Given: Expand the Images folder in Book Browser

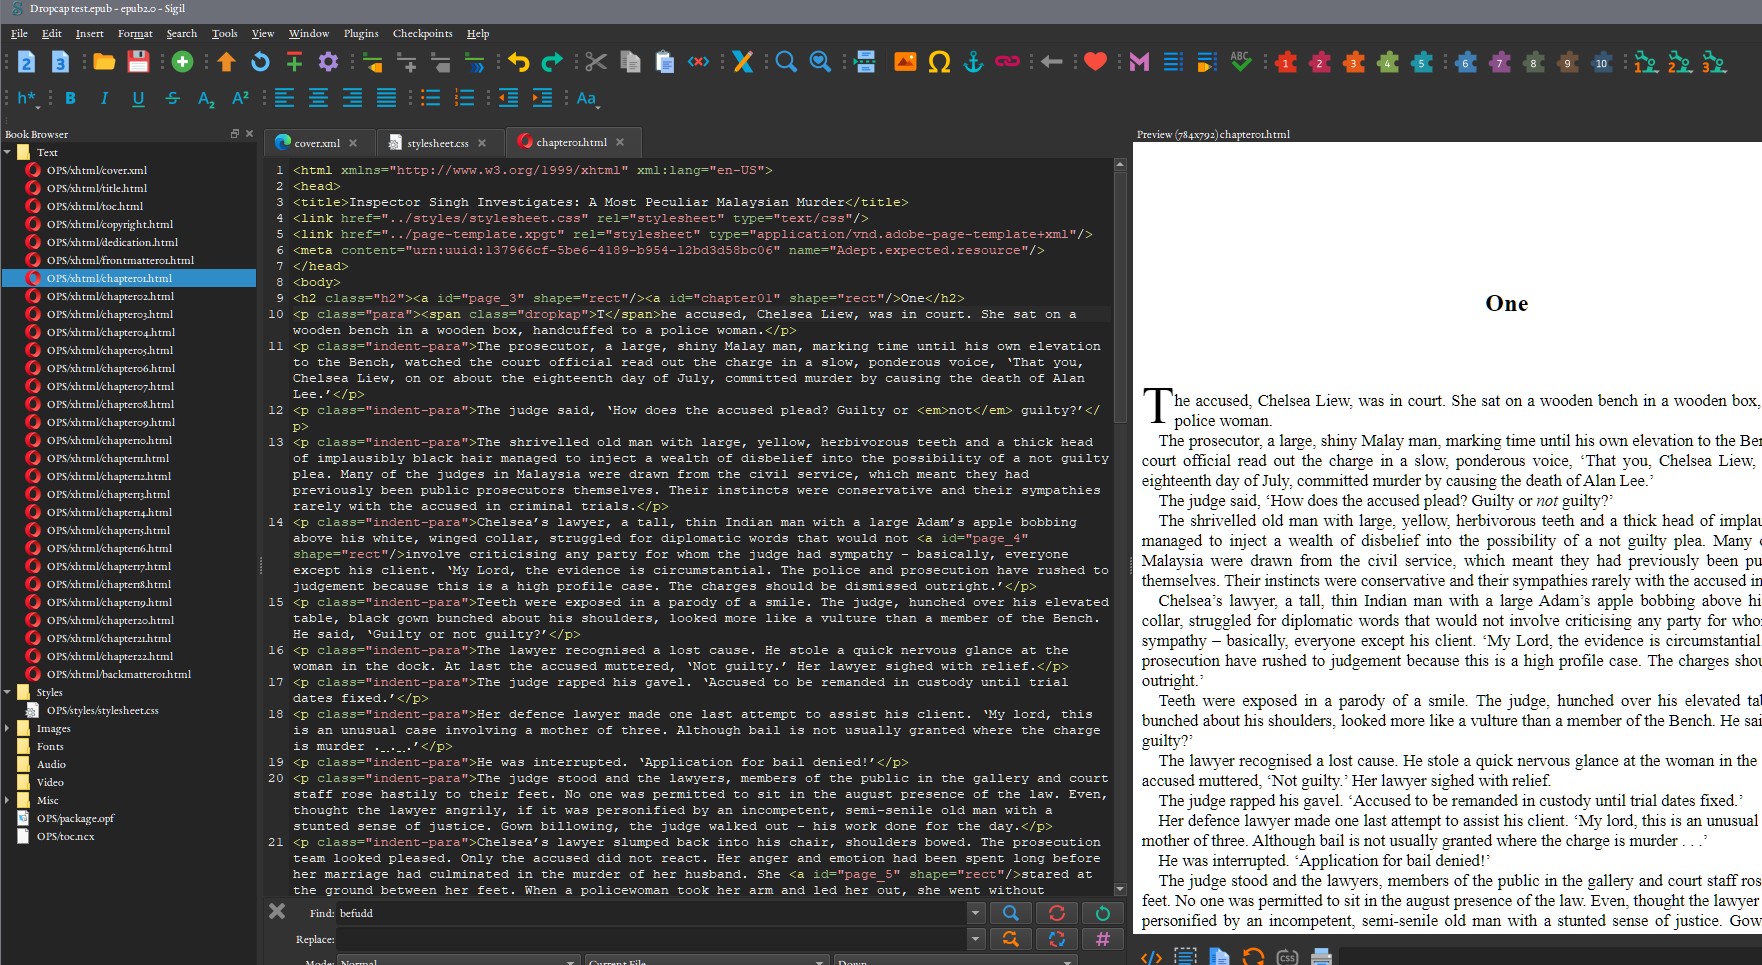Looking at the screenshot, I should [x=7, y=728].
